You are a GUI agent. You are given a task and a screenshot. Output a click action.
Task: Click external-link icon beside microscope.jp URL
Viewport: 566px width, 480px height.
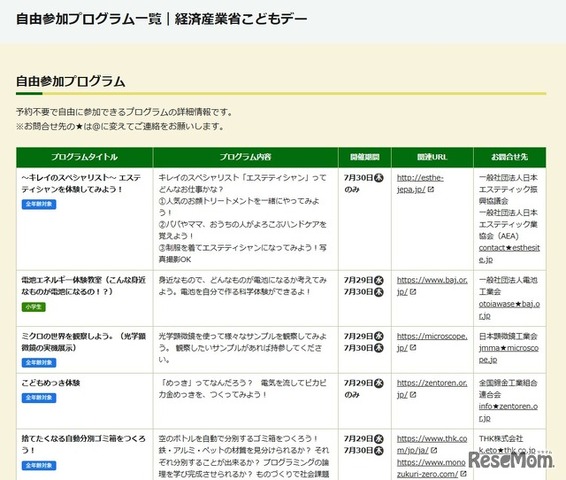pos(413,347)
